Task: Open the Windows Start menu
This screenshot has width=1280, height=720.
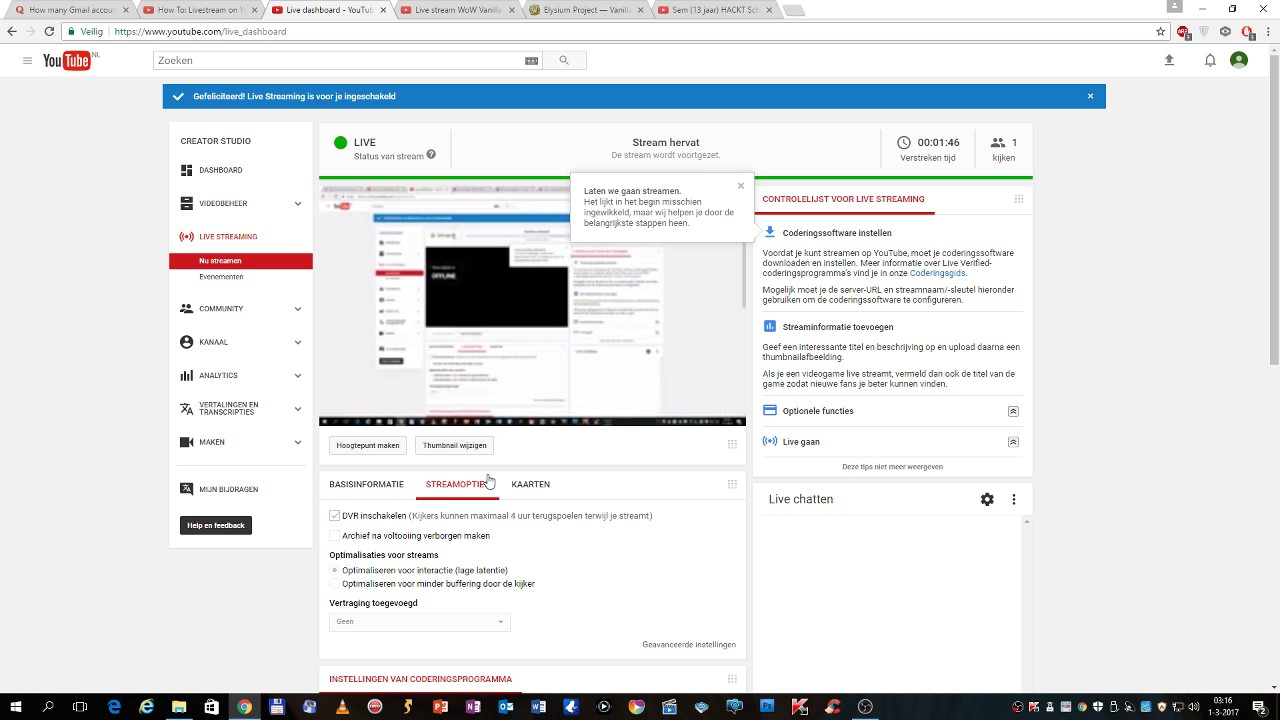Action: click(15, 707)
